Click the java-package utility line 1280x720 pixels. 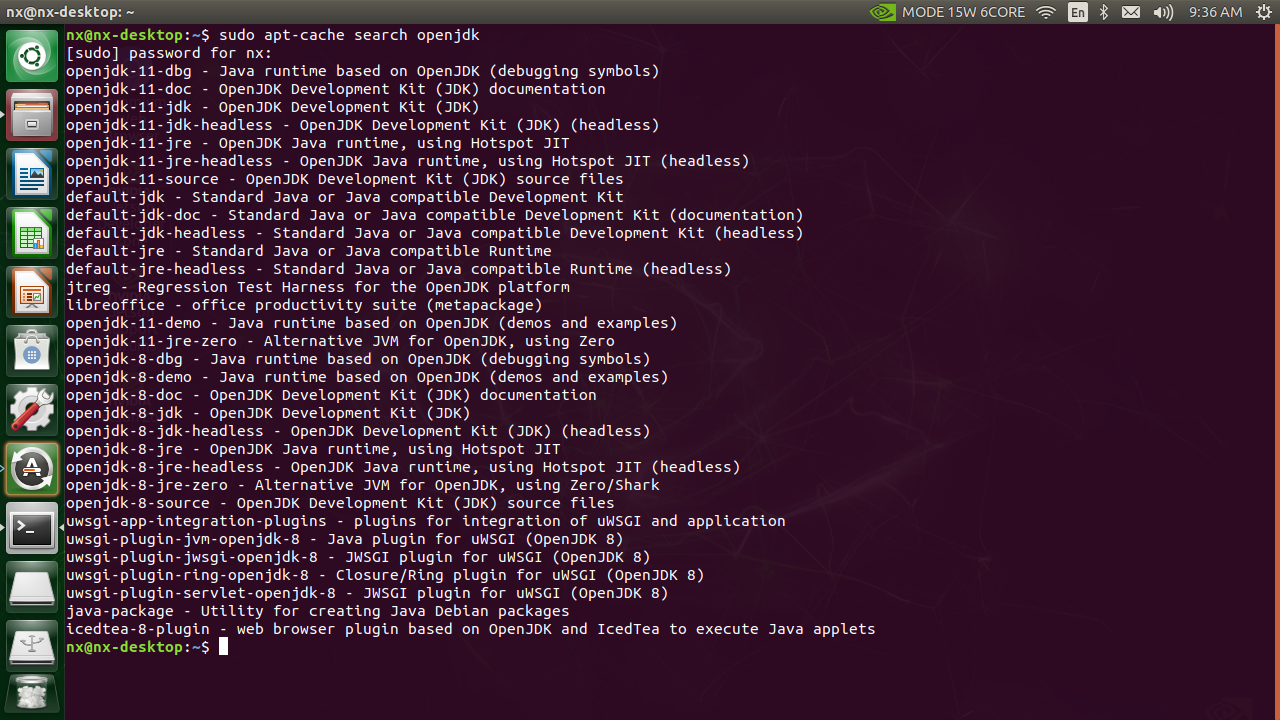(x=318, y=611)
